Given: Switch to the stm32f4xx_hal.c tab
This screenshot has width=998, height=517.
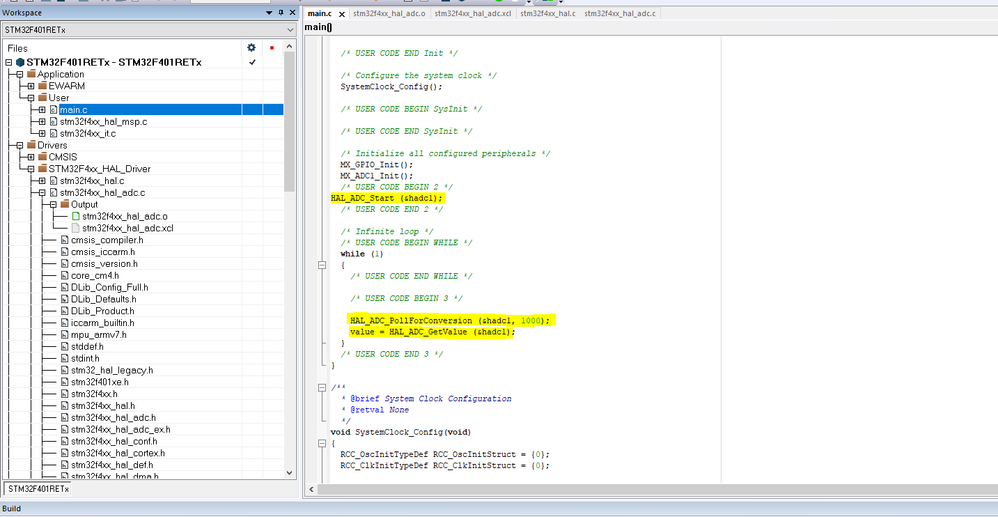Looking at the screenshot, I should pyautogui.click(x=547, y=14).
